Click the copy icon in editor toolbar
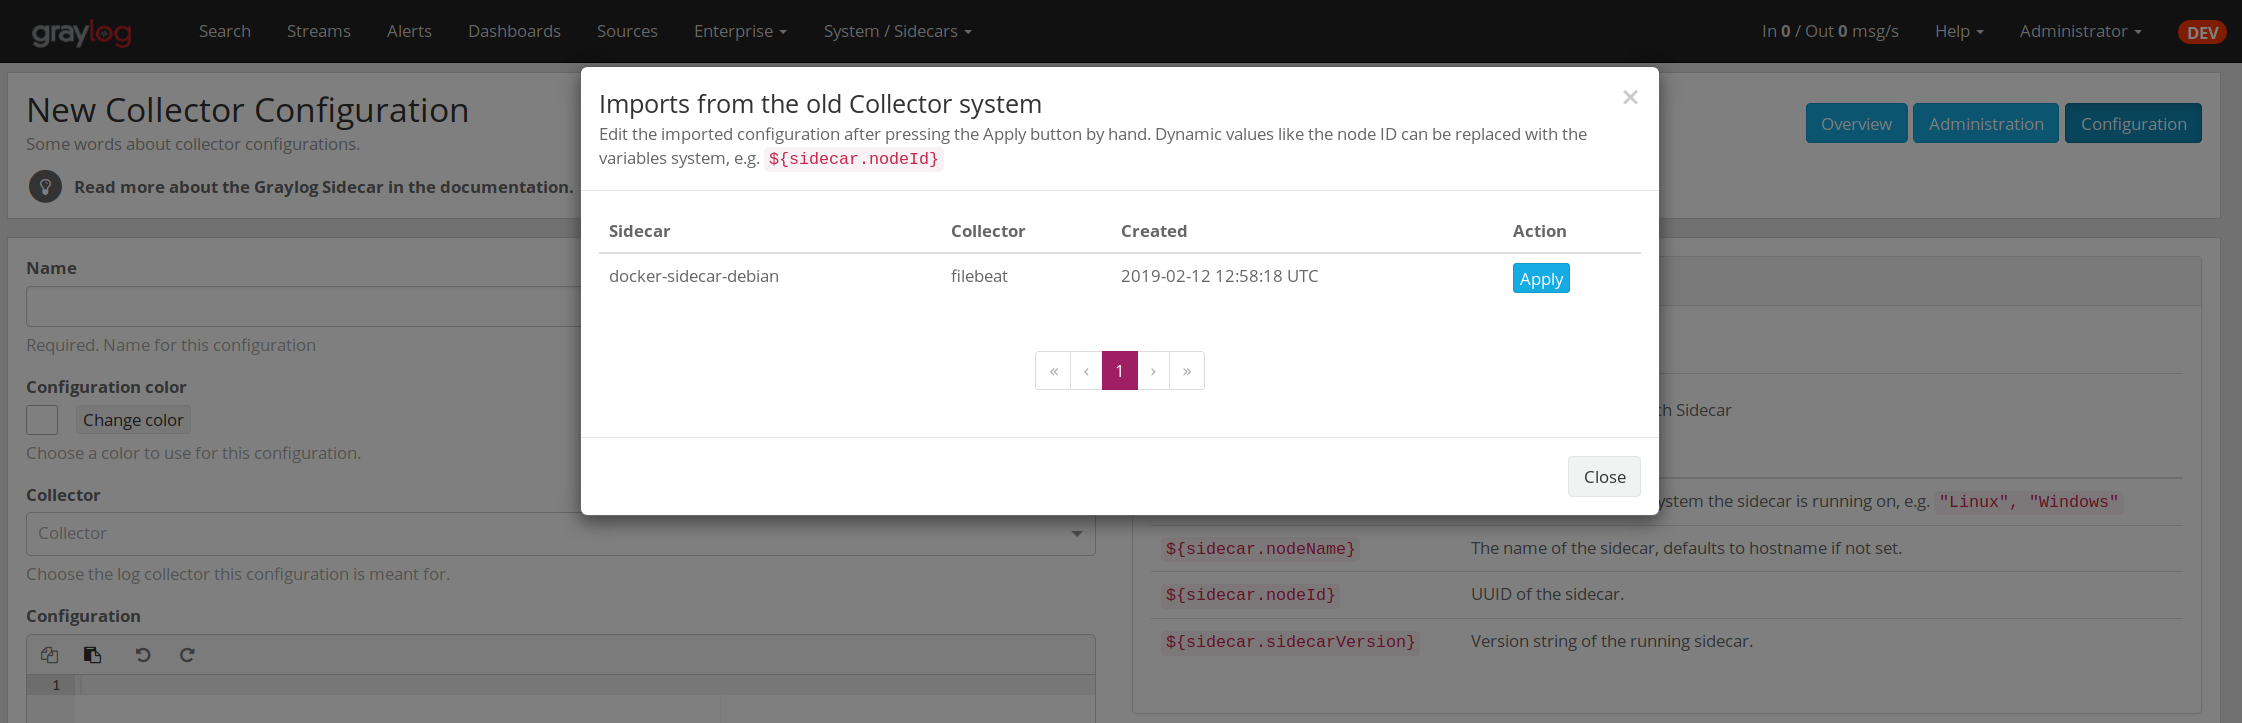This screenshot has height=723, width=2242. click(x=50, y=655)
